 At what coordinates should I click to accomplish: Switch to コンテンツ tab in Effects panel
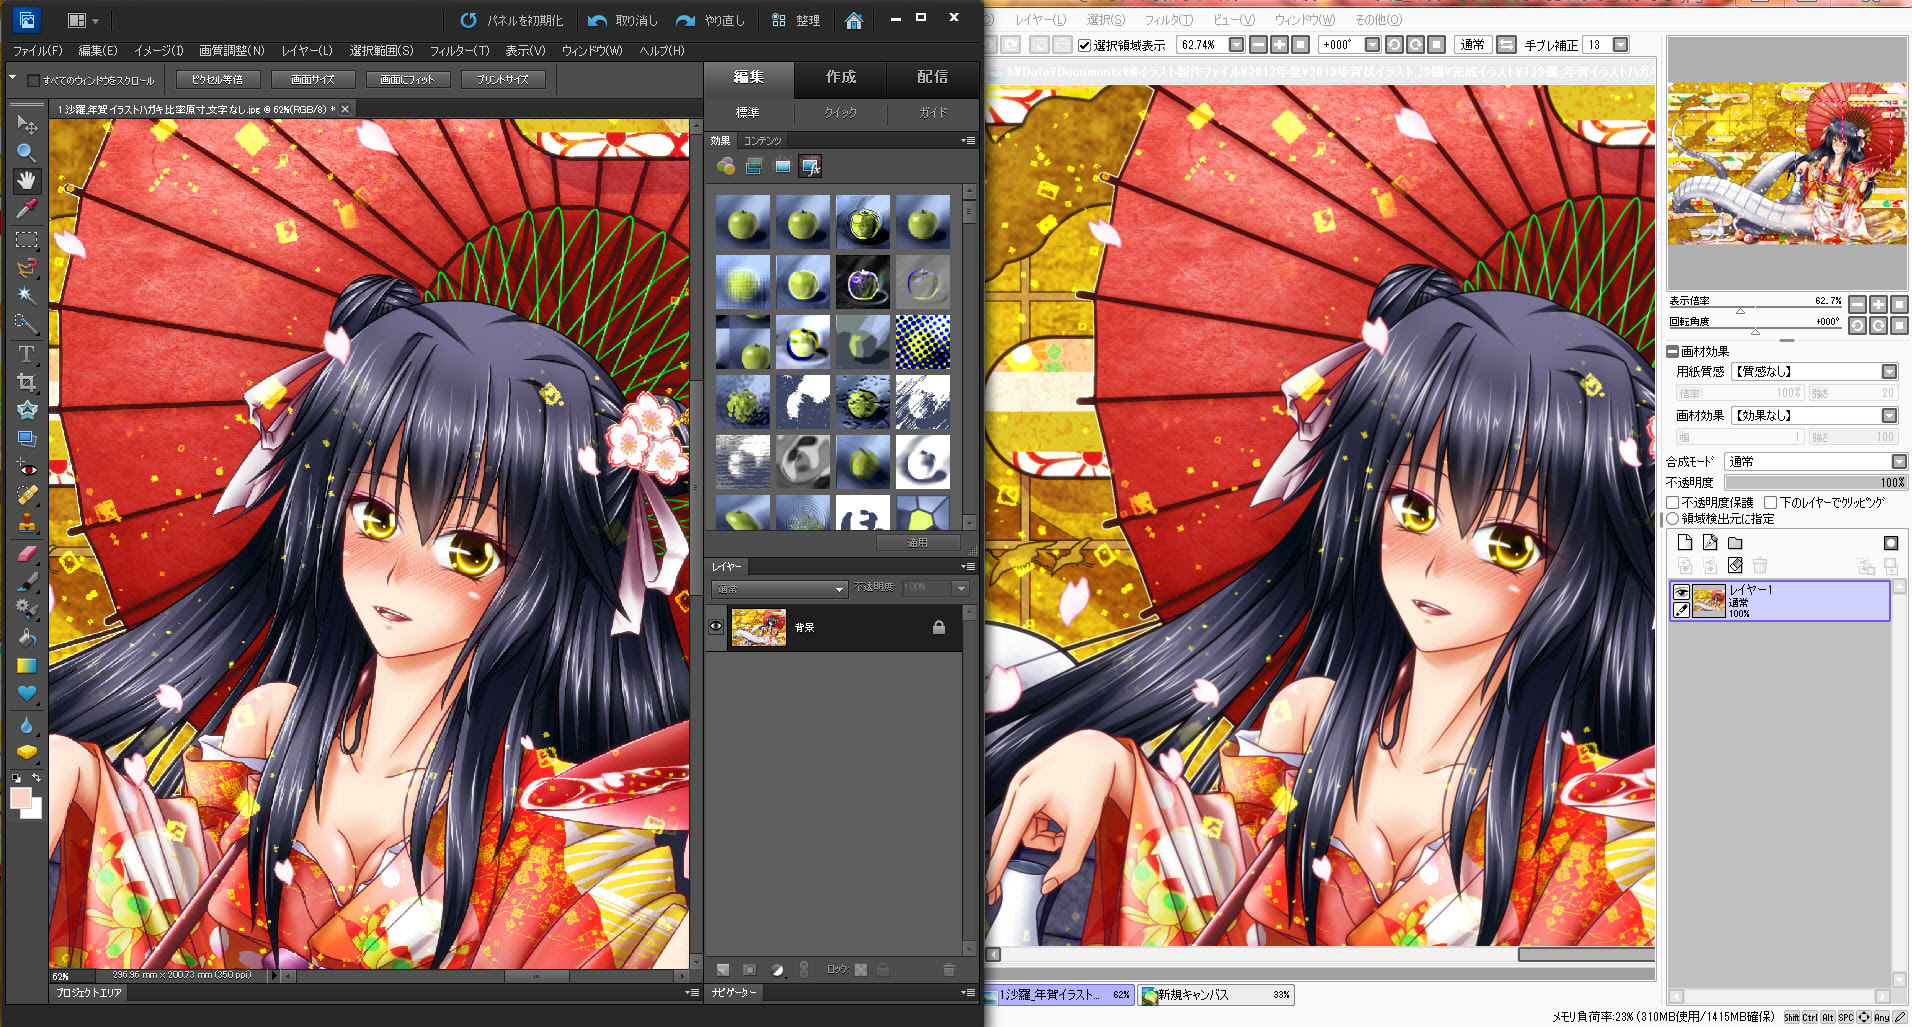[762, 141]
